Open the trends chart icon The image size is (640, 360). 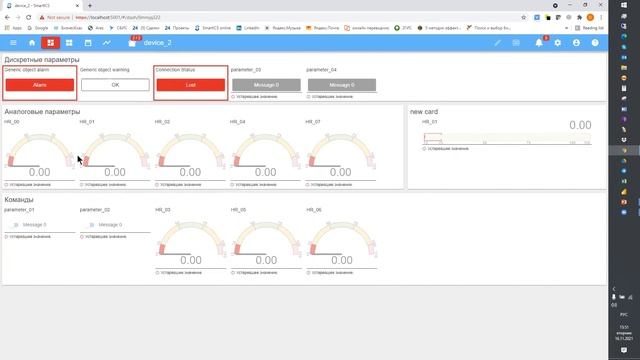(x=107, y=43)
